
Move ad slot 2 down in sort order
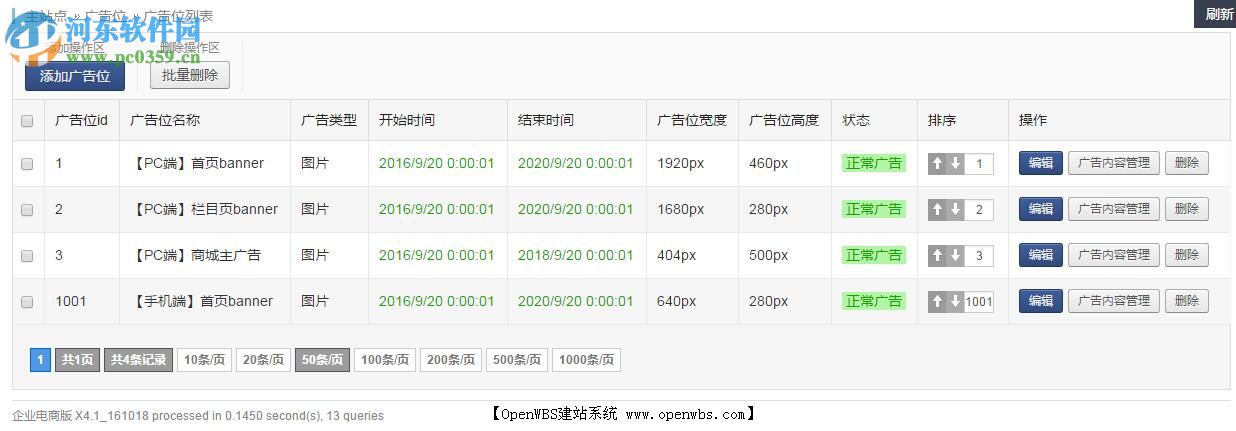point(955,210)
